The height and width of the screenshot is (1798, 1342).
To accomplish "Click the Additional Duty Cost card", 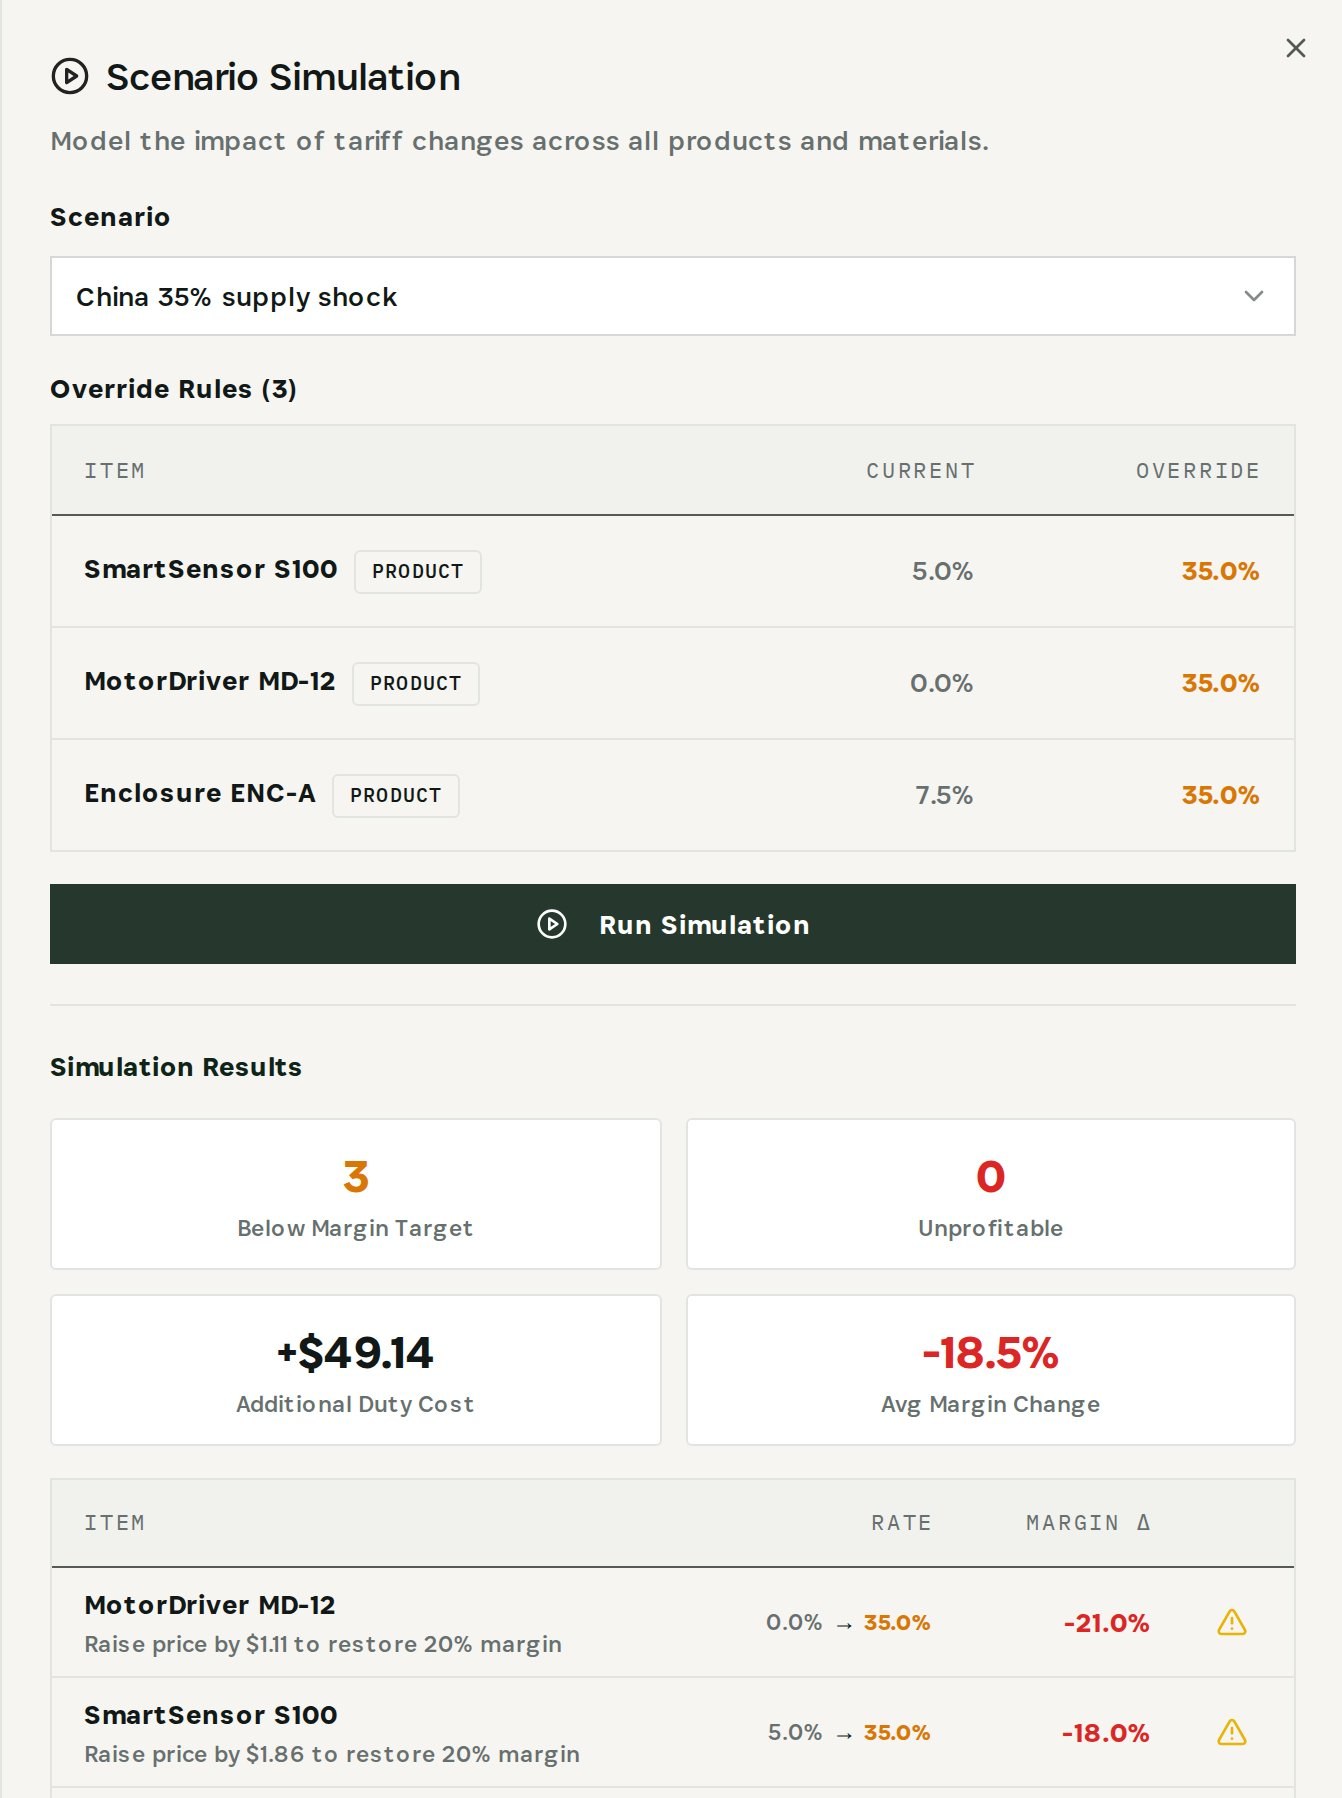I will tap(356, 1370).
